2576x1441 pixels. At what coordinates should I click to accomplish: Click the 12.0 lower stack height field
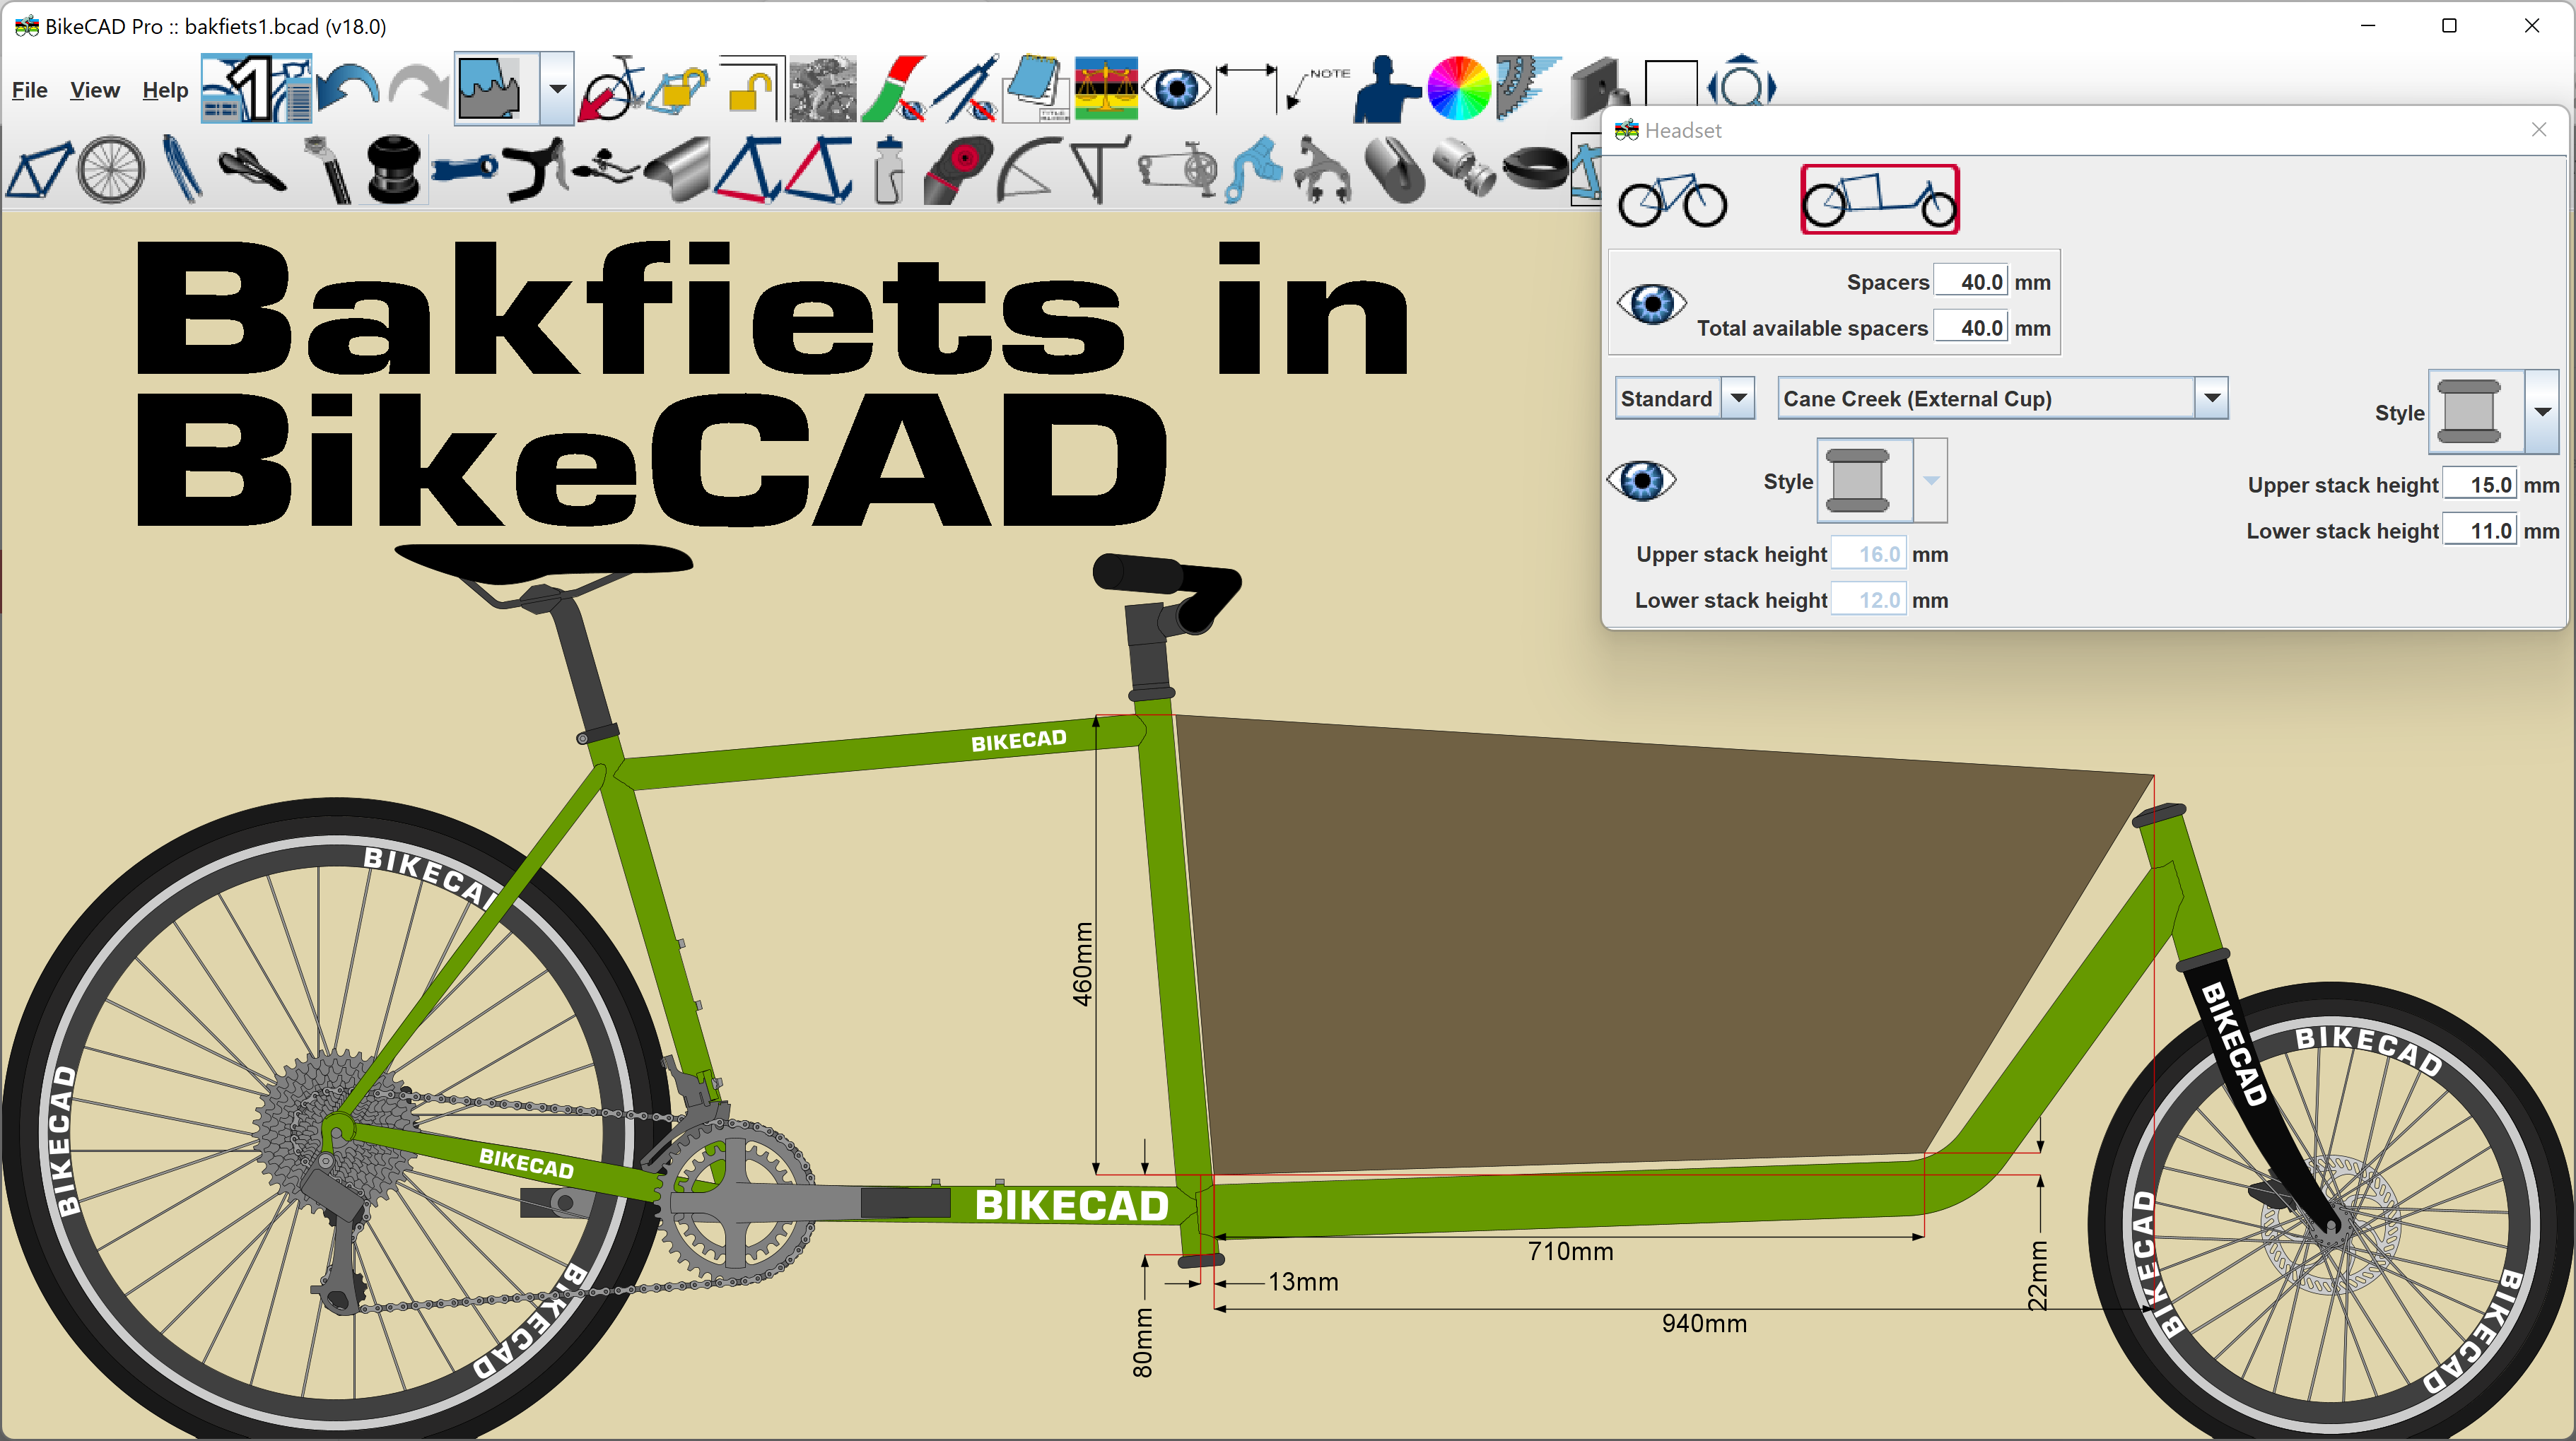click(1868, 600)
